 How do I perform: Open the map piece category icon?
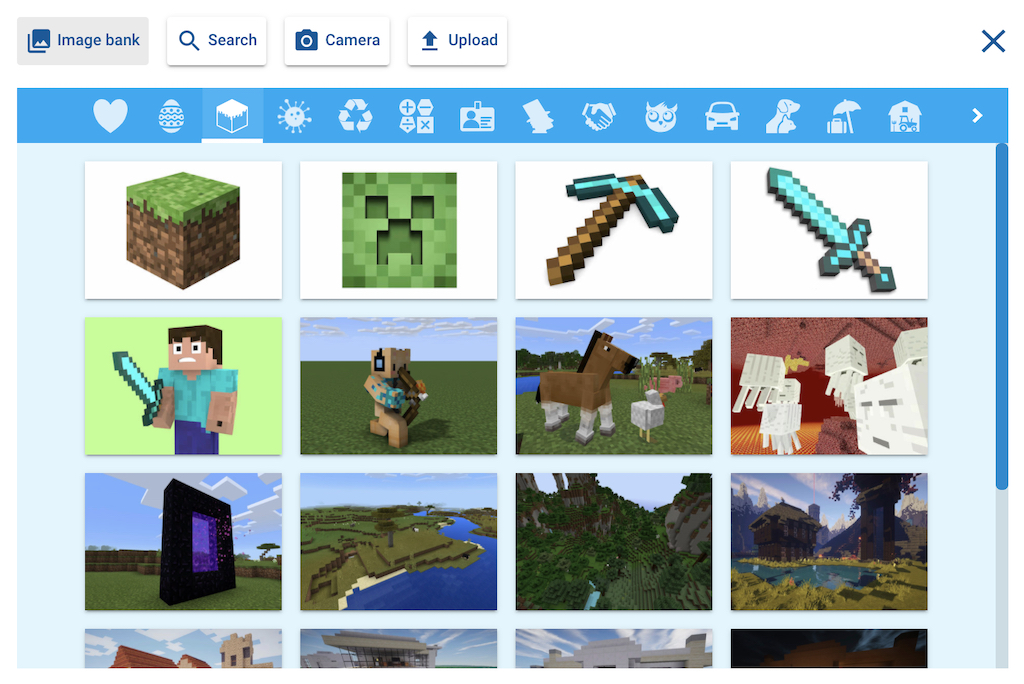click(538, 116)
